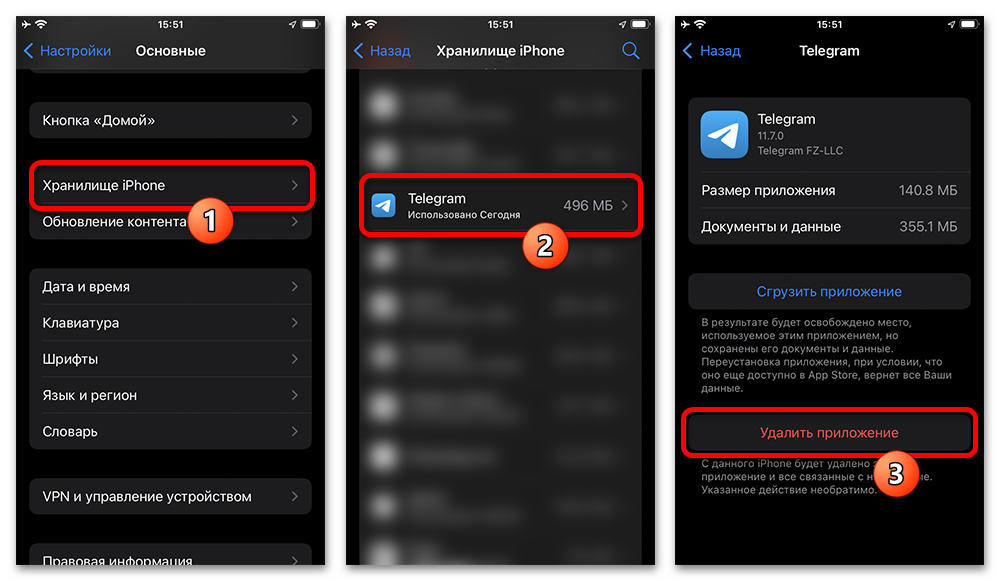This screenshot has width=1000, height=581.
Task: Tap the red step 3 marker badge
Action: click(895, 474)
